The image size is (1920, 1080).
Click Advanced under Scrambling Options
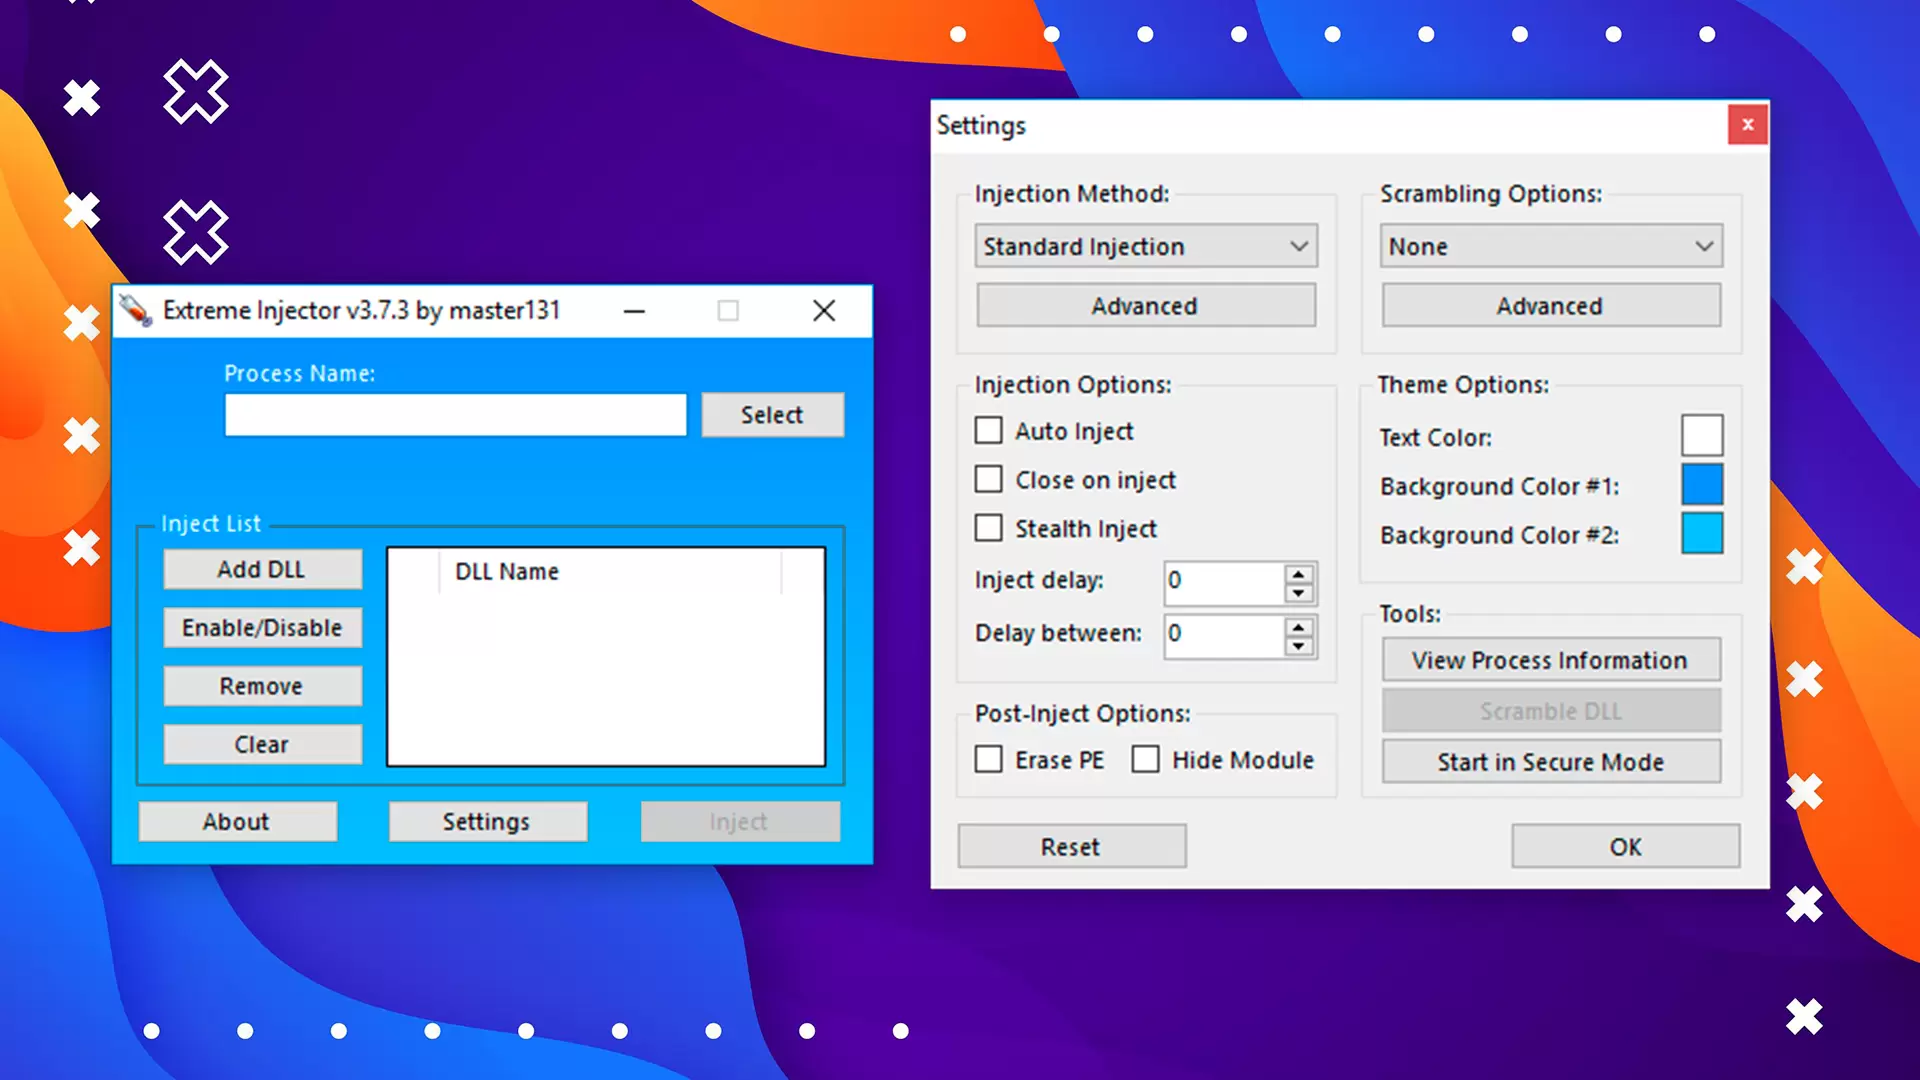pos(1551,306)
